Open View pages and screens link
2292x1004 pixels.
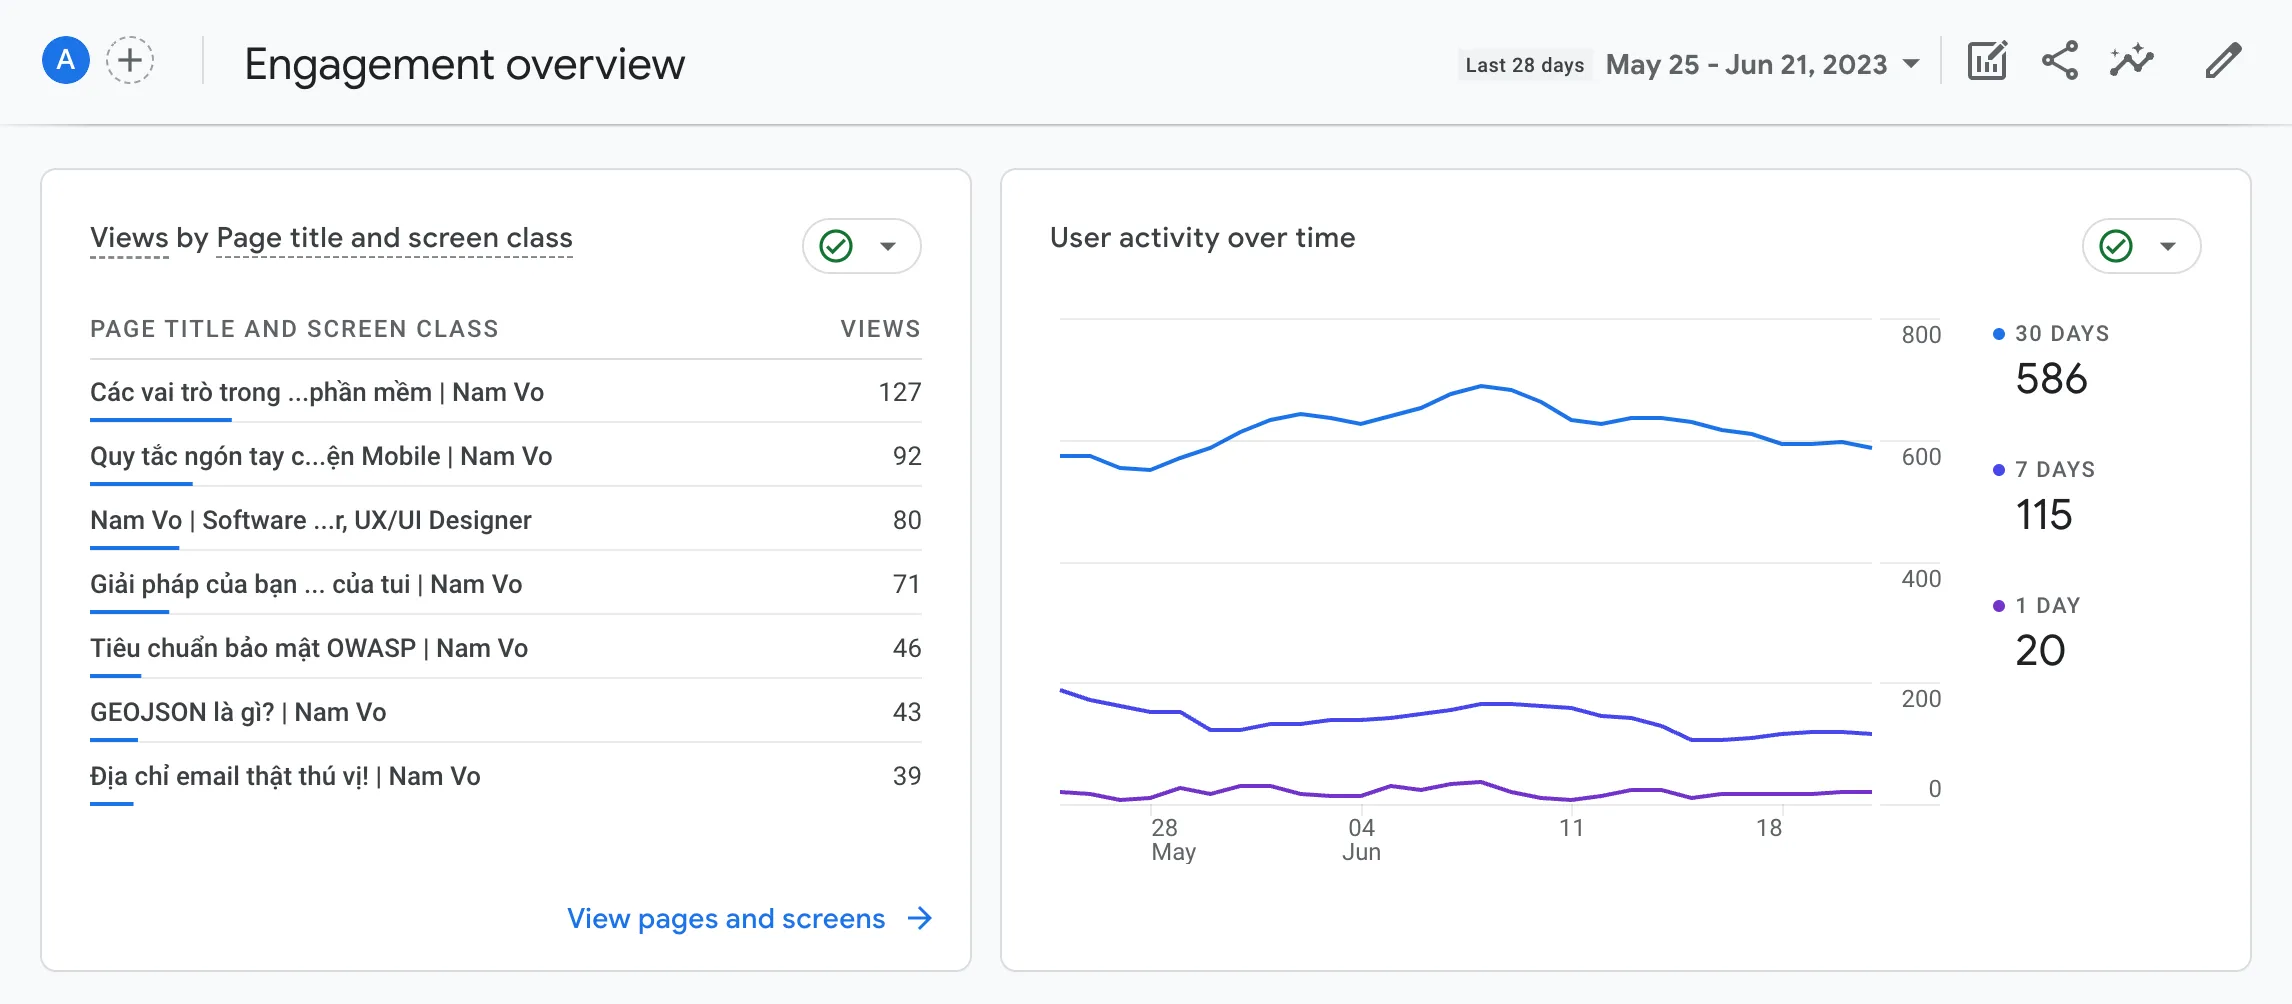point(727,919)
